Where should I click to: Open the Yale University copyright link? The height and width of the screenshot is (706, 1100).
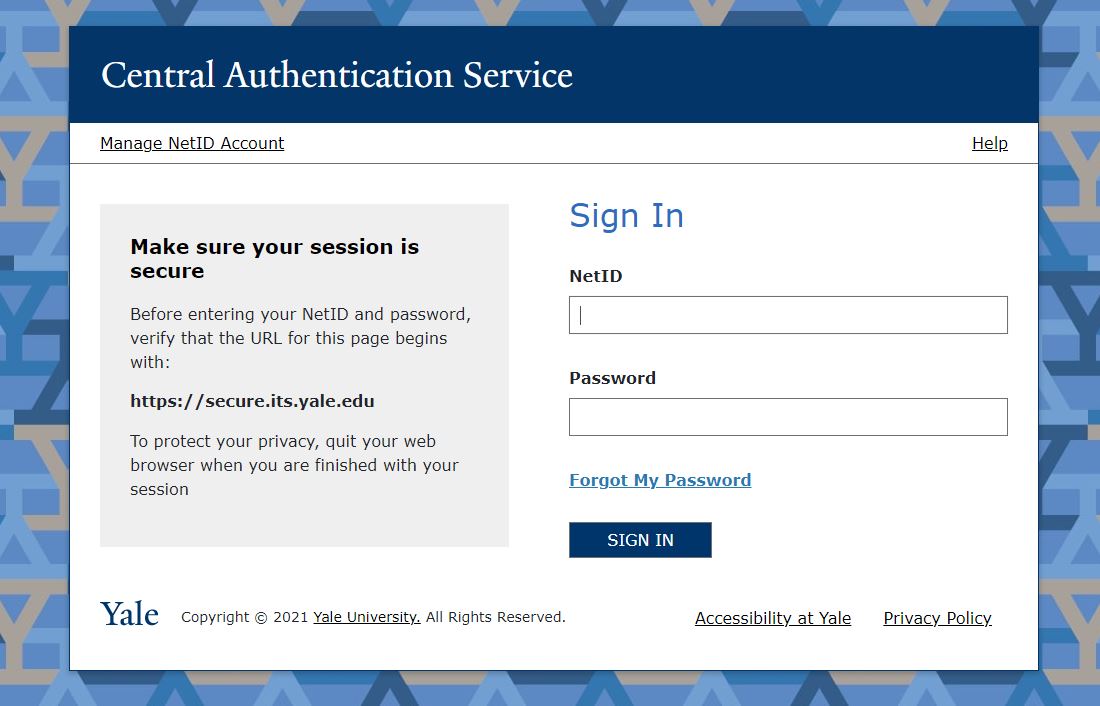pyautogui.click(x=365, y=617)
